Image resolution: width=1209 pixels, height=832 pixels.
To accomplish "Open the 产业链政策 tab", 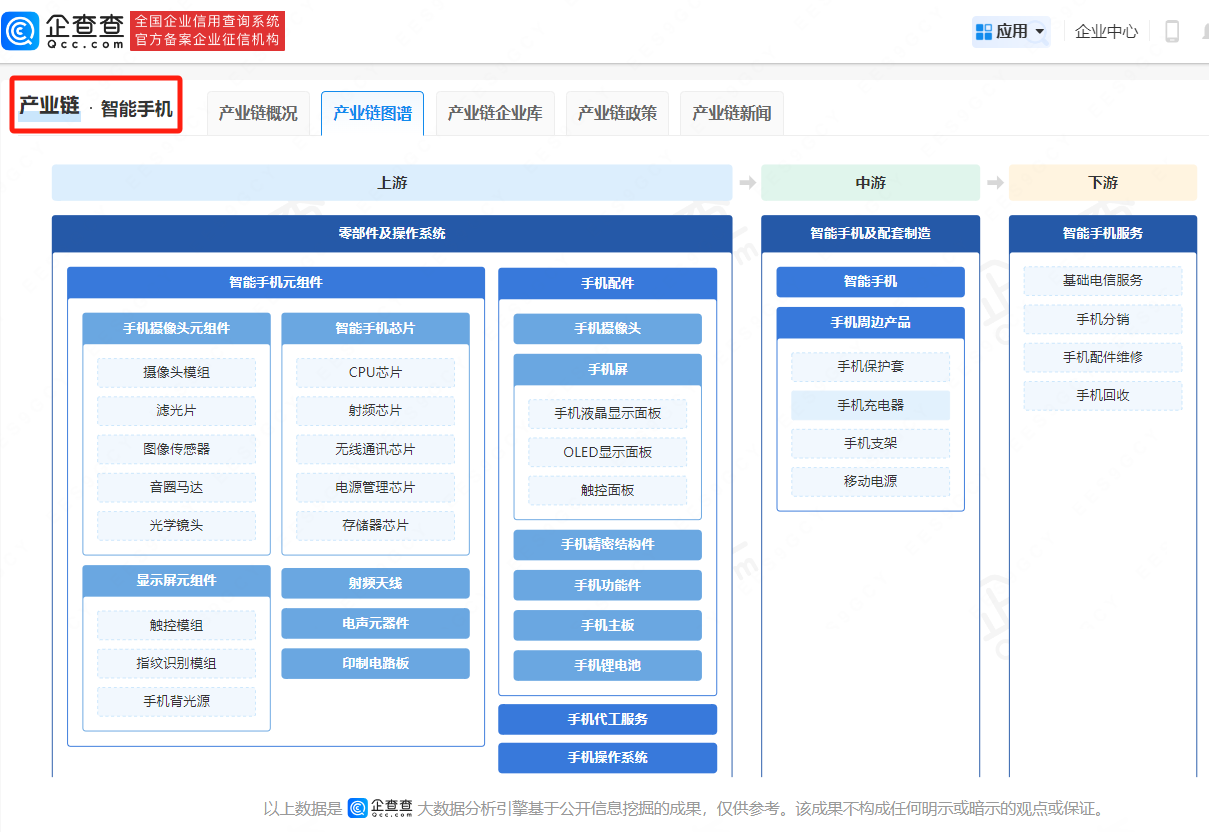I will (x=617, y=114).
